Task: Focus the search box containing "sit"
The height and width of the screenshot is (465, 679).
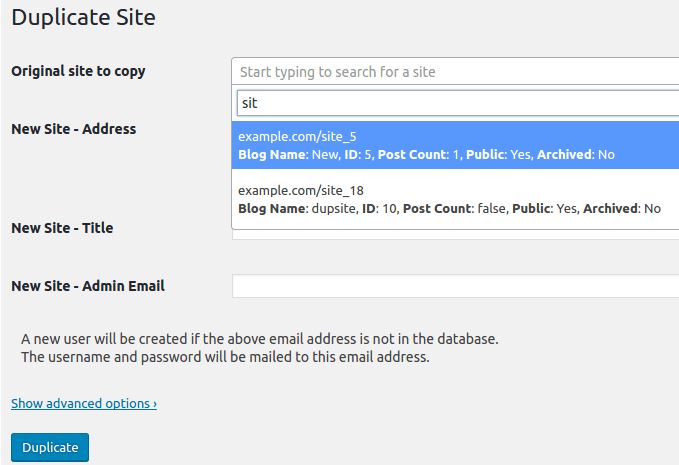Action: pos(458,103)
